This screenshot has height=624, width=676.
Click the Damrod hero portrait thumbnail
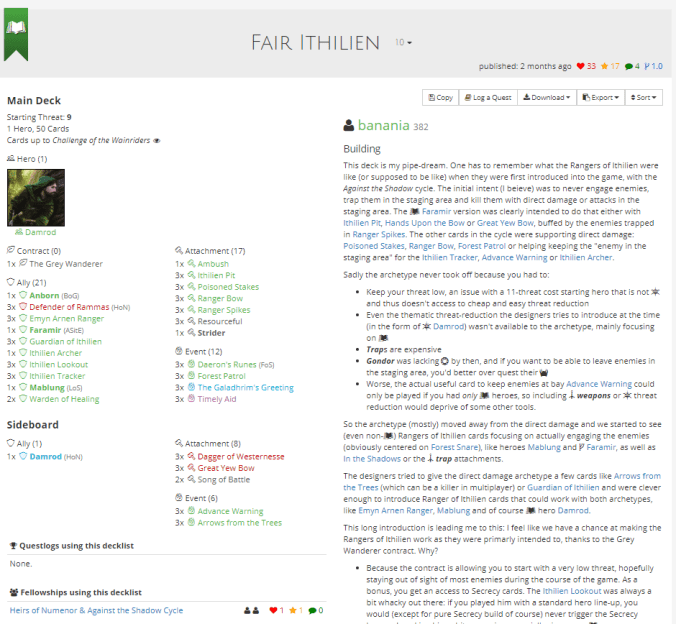coord(36,198)
